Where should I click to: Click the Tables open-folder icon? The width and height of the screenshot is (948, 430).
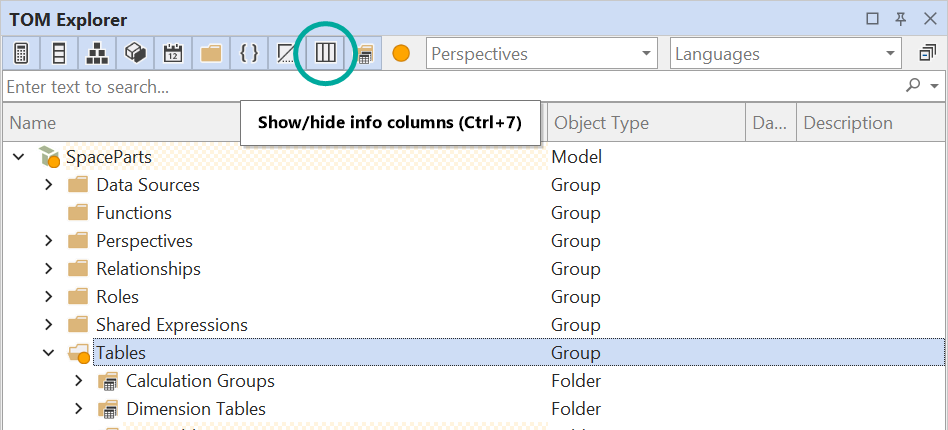79,353
